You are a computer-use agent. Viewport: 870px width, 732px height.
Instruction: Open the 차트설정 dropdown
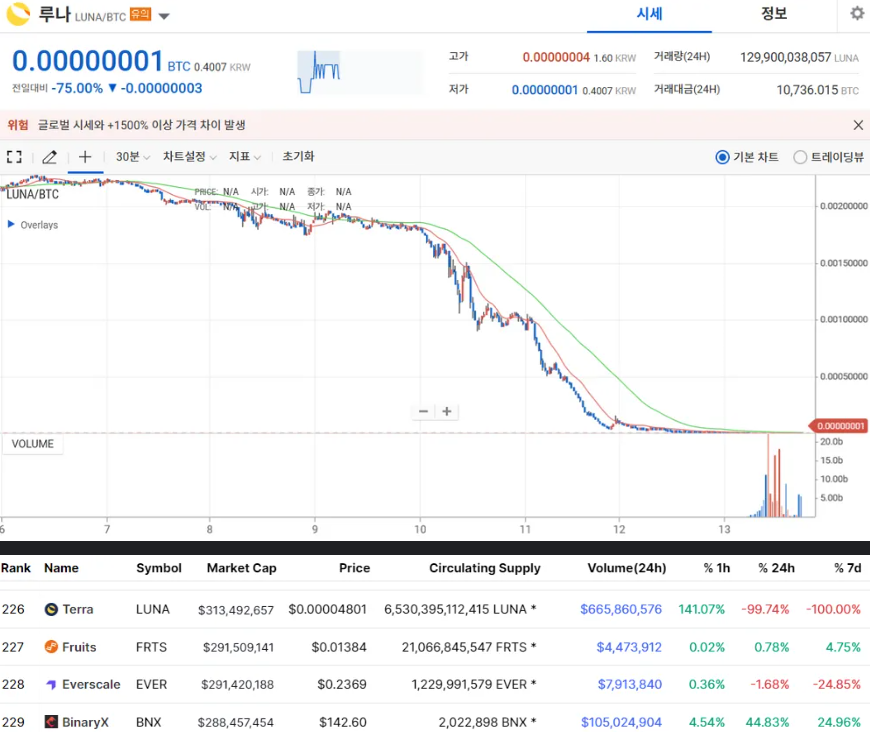coord(189,157)
